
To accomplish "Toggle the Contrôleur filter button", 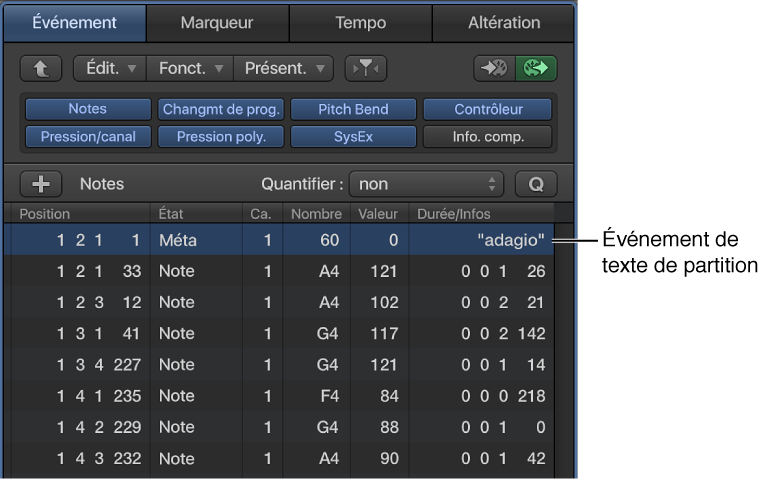I will click(487, 109).
